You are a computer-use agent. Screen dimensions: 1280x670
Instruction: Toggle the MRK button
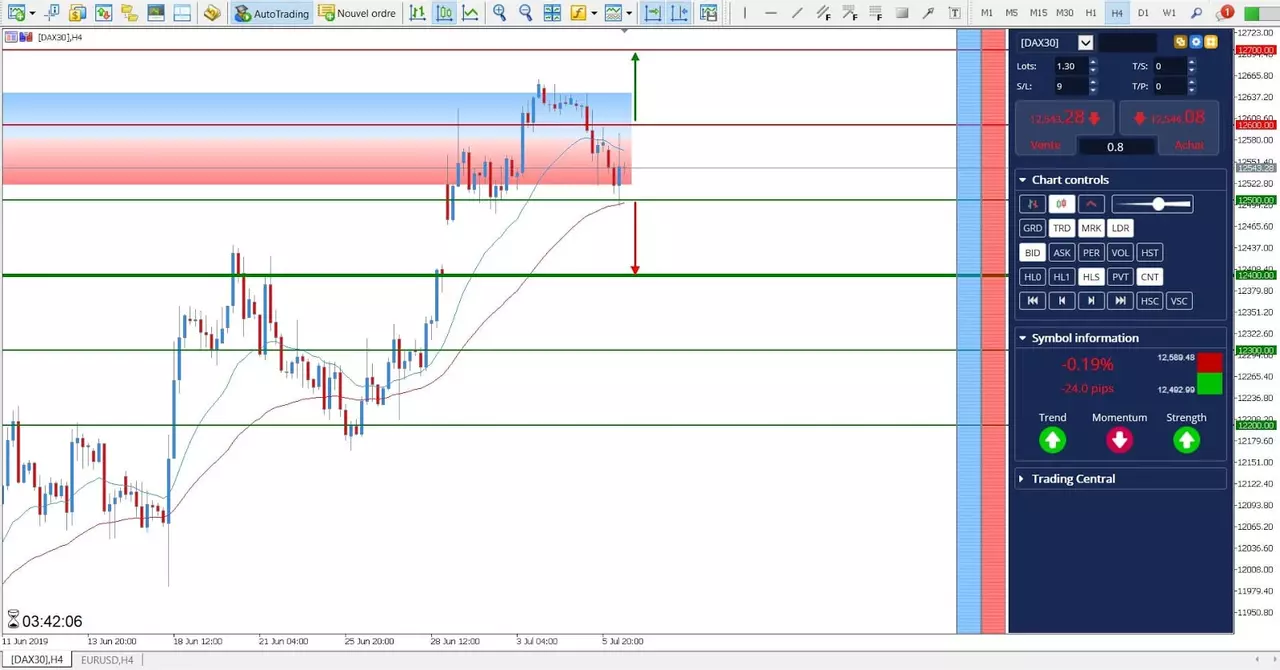point(1091,228)
